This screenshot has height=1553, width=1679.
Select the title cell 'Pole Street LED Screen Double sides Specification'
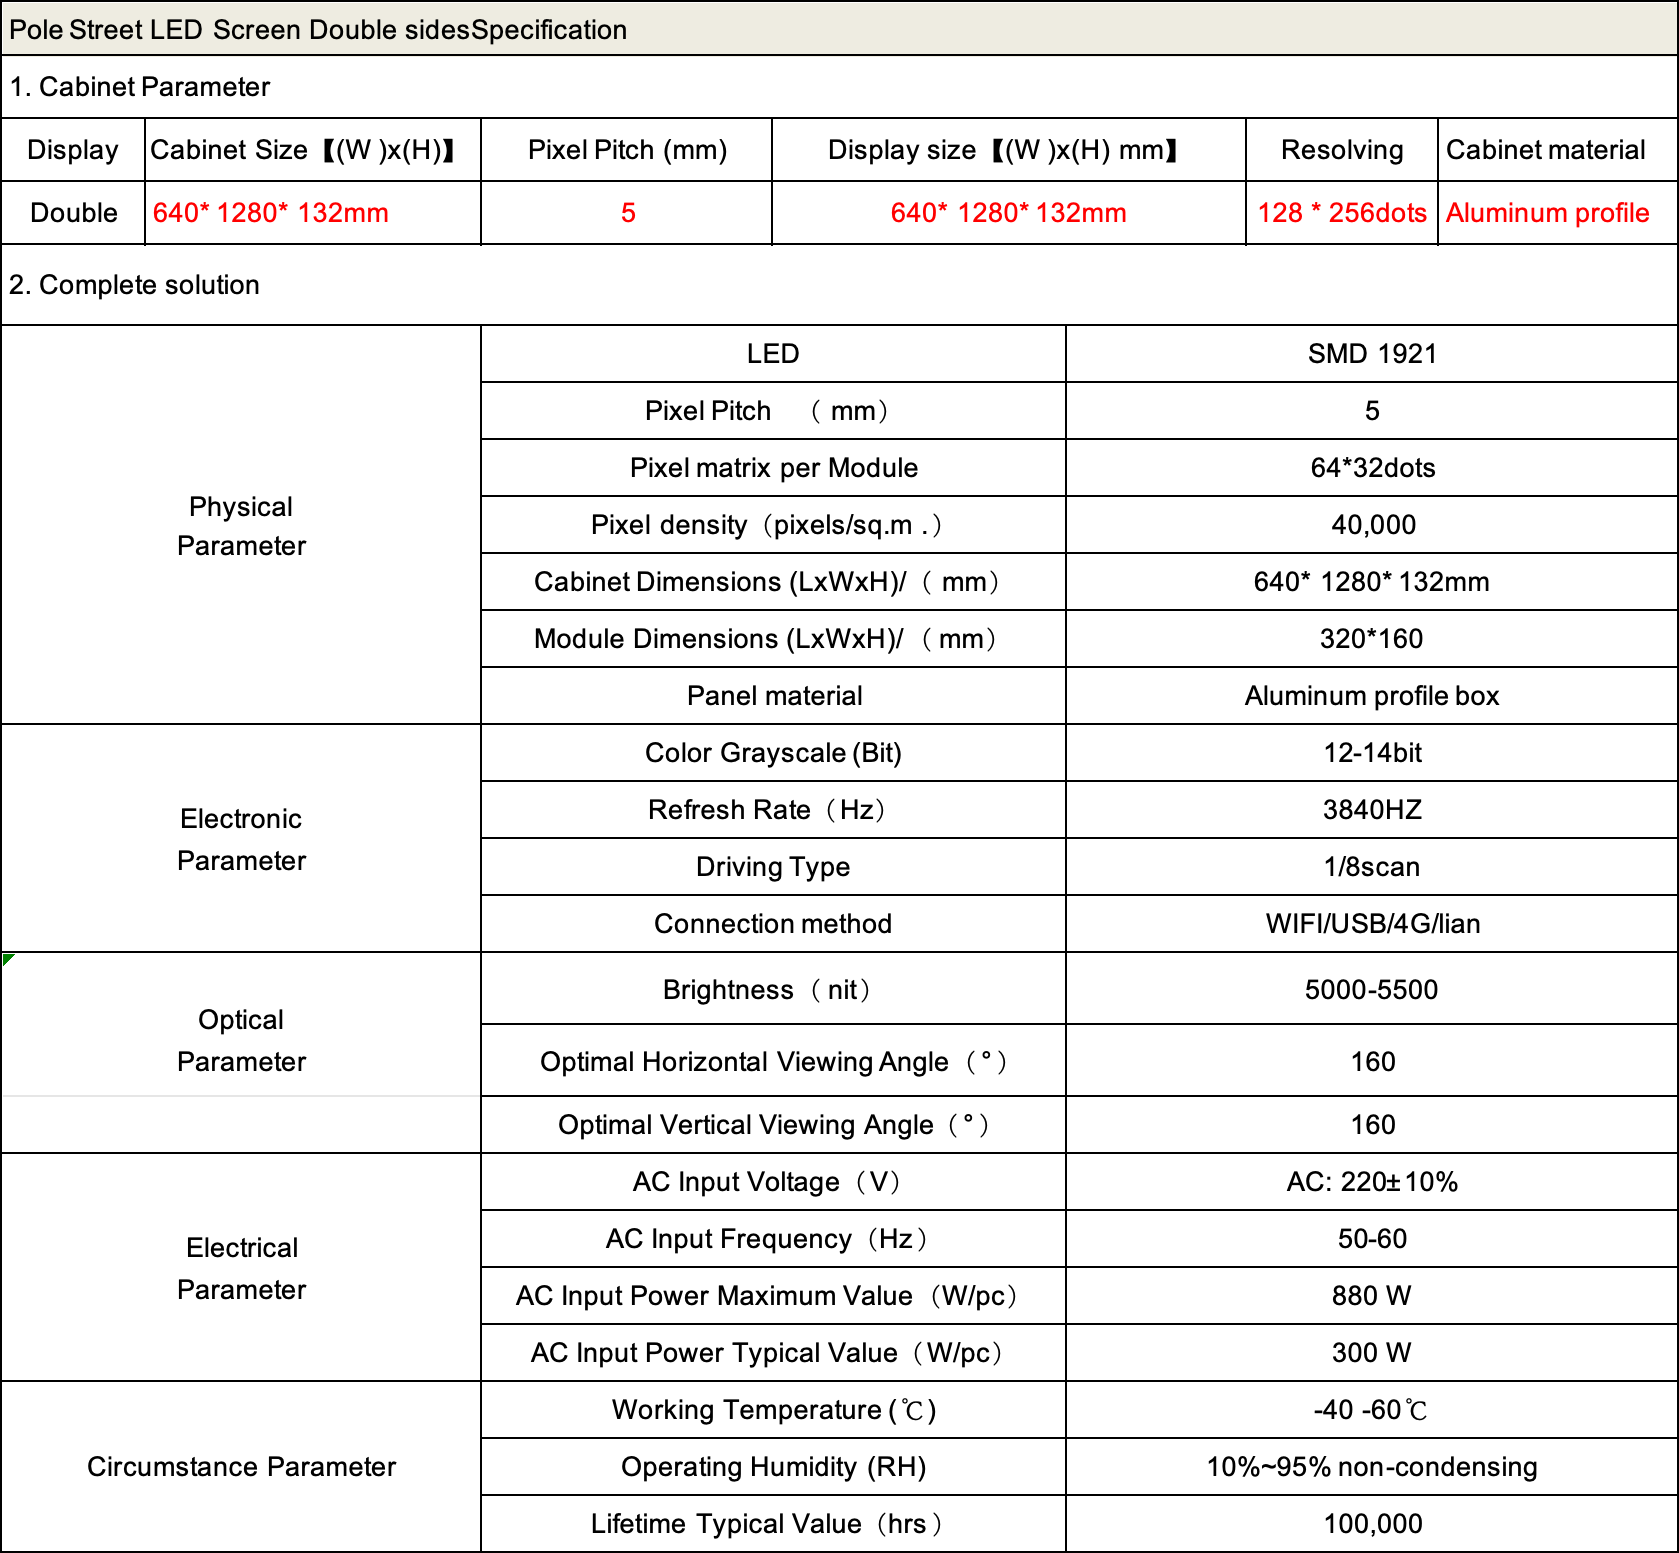coord(318,30)
